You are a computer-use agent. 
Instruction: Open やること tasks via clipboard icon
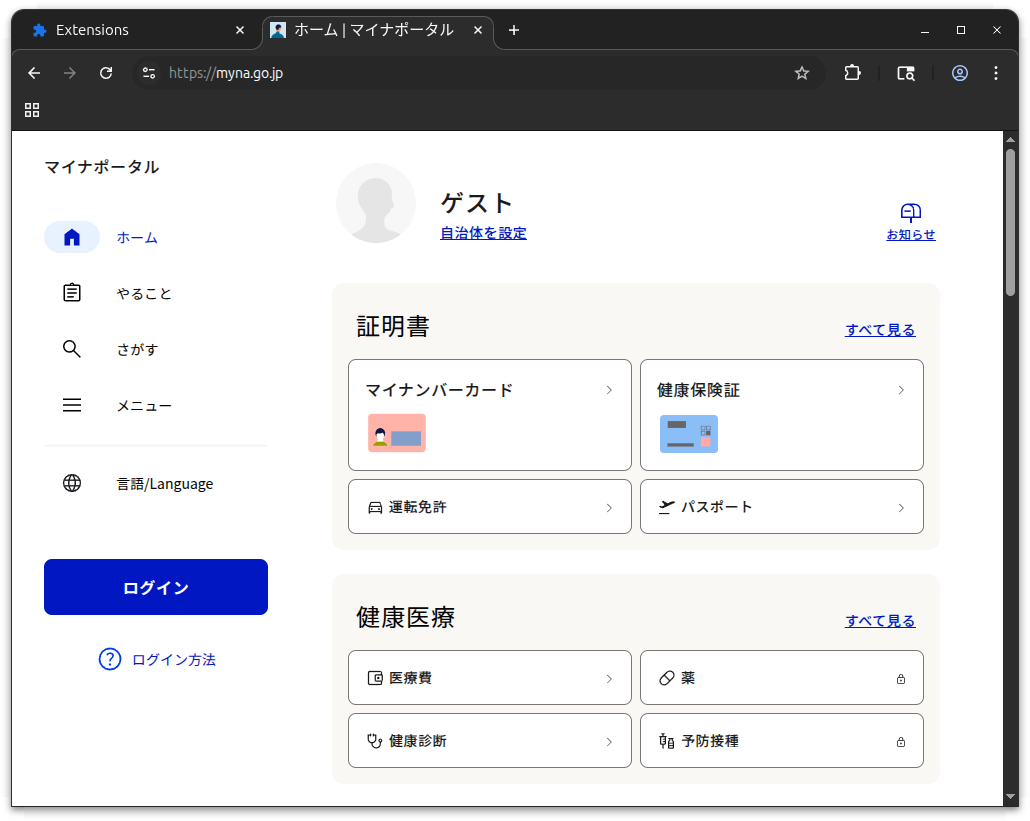pyautogui.click(x=71, y=293)
